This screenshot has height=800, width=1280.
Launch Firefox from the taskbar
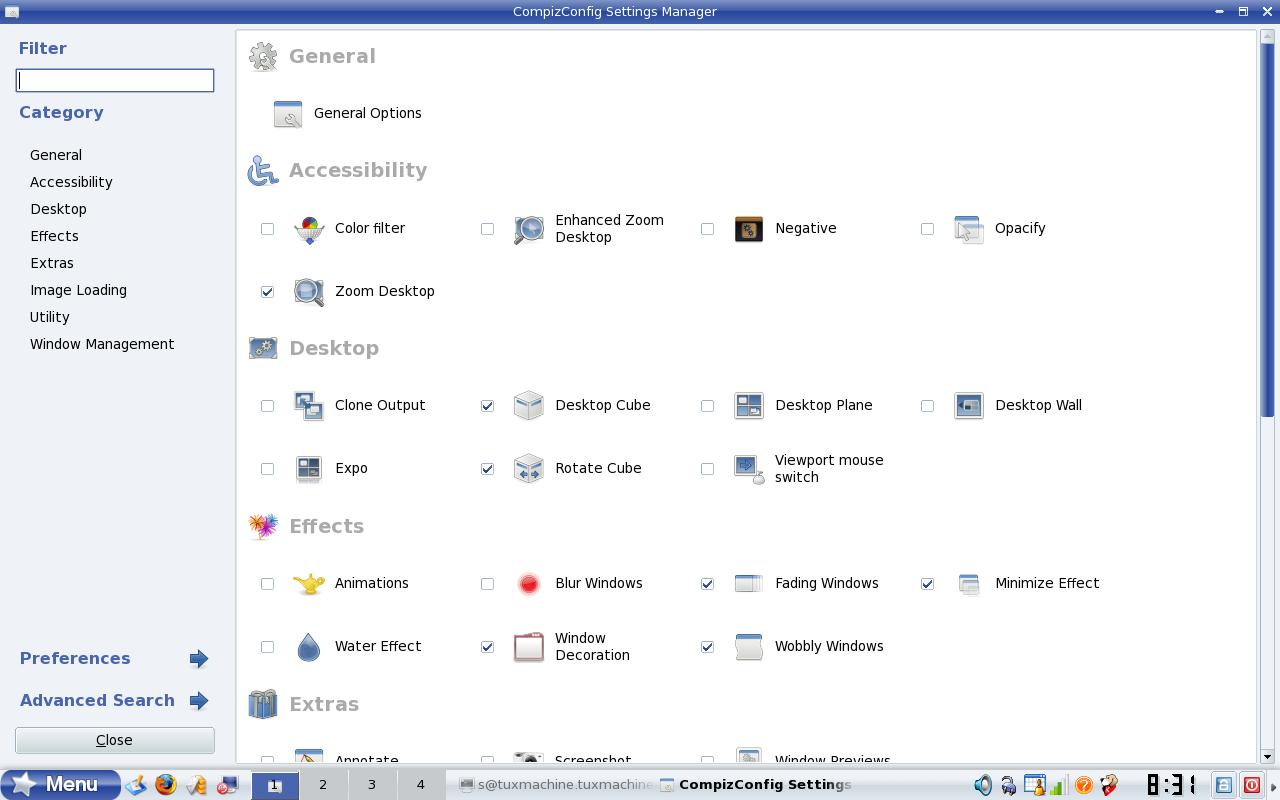click(166, 785)
